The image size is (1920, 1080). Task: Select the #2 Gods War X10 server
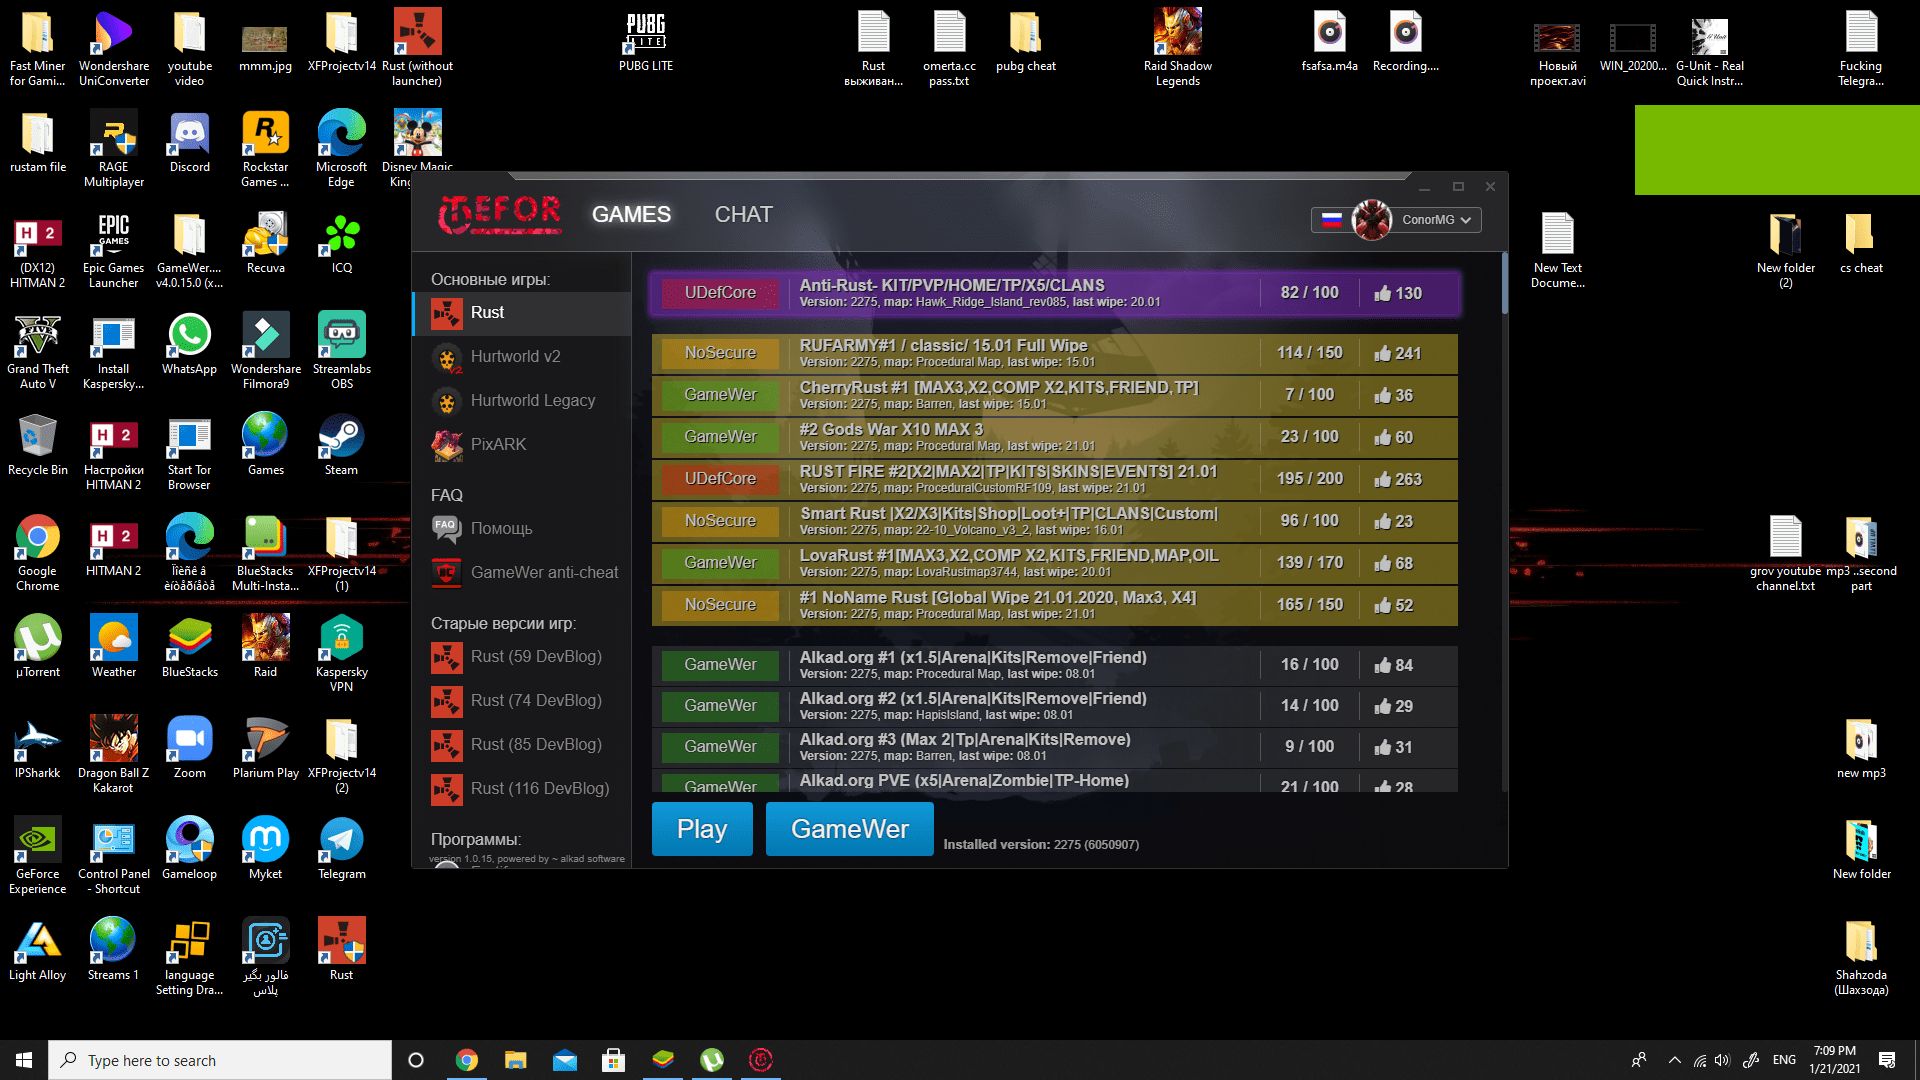pyautogui.click(x=1055, y=437)
